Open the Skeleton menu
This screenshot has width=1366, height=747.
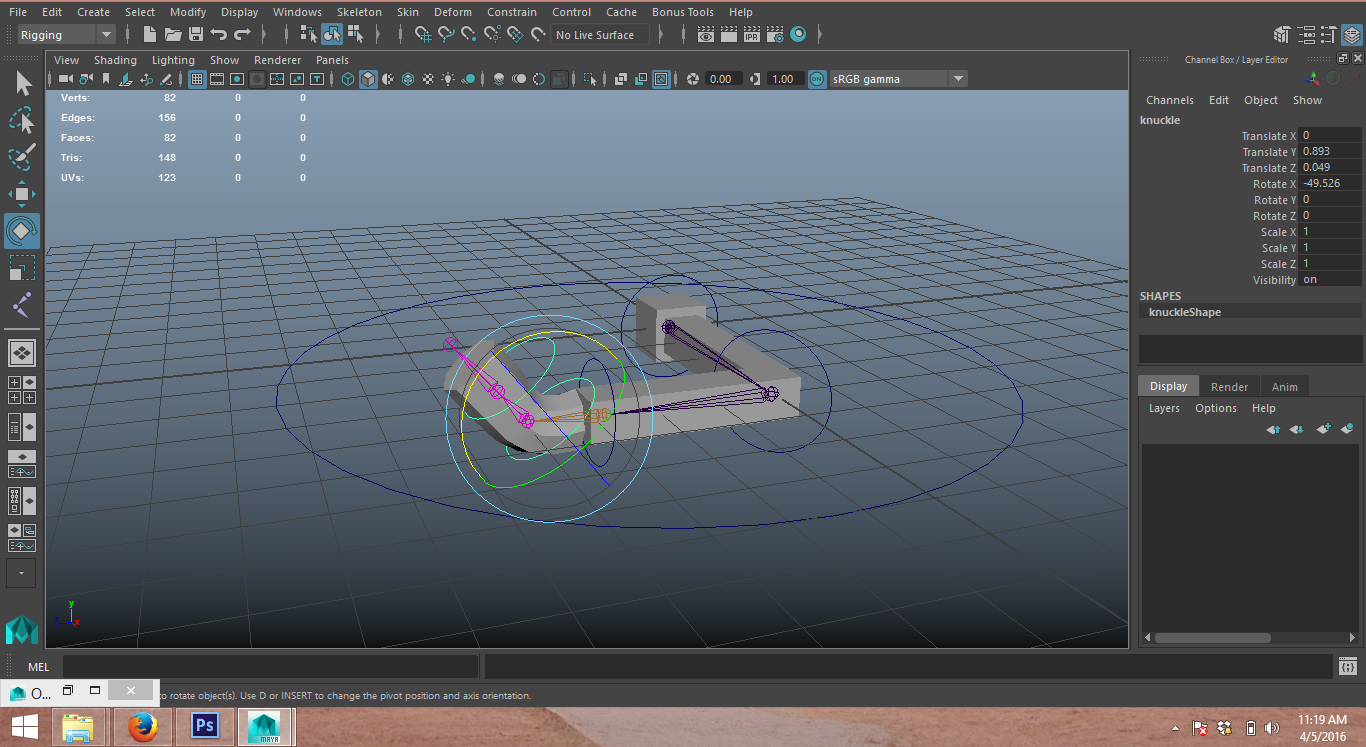[x=359, y=12]
